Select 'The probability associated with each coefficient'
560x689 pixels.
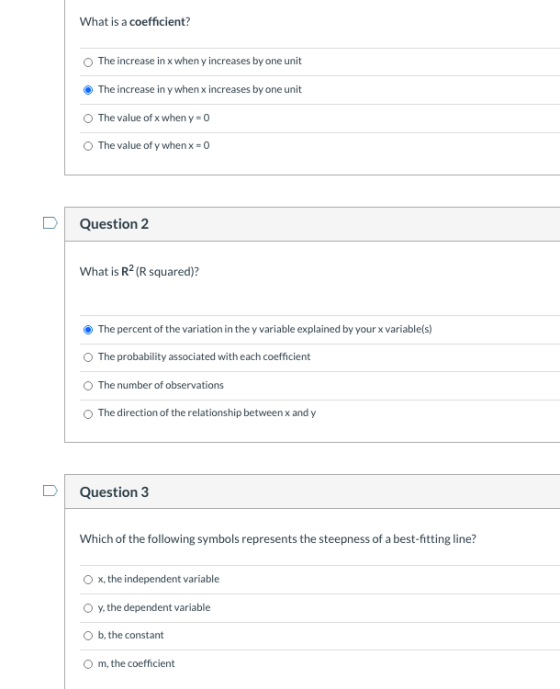pos(88,357)
